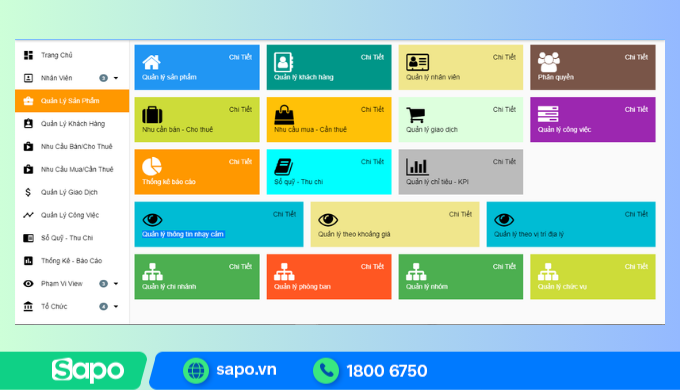Expand the Phạm Vi View submenu arrow
Viewport: 680px width, 390px height.
pyautogui.click(x=116, y=284)
